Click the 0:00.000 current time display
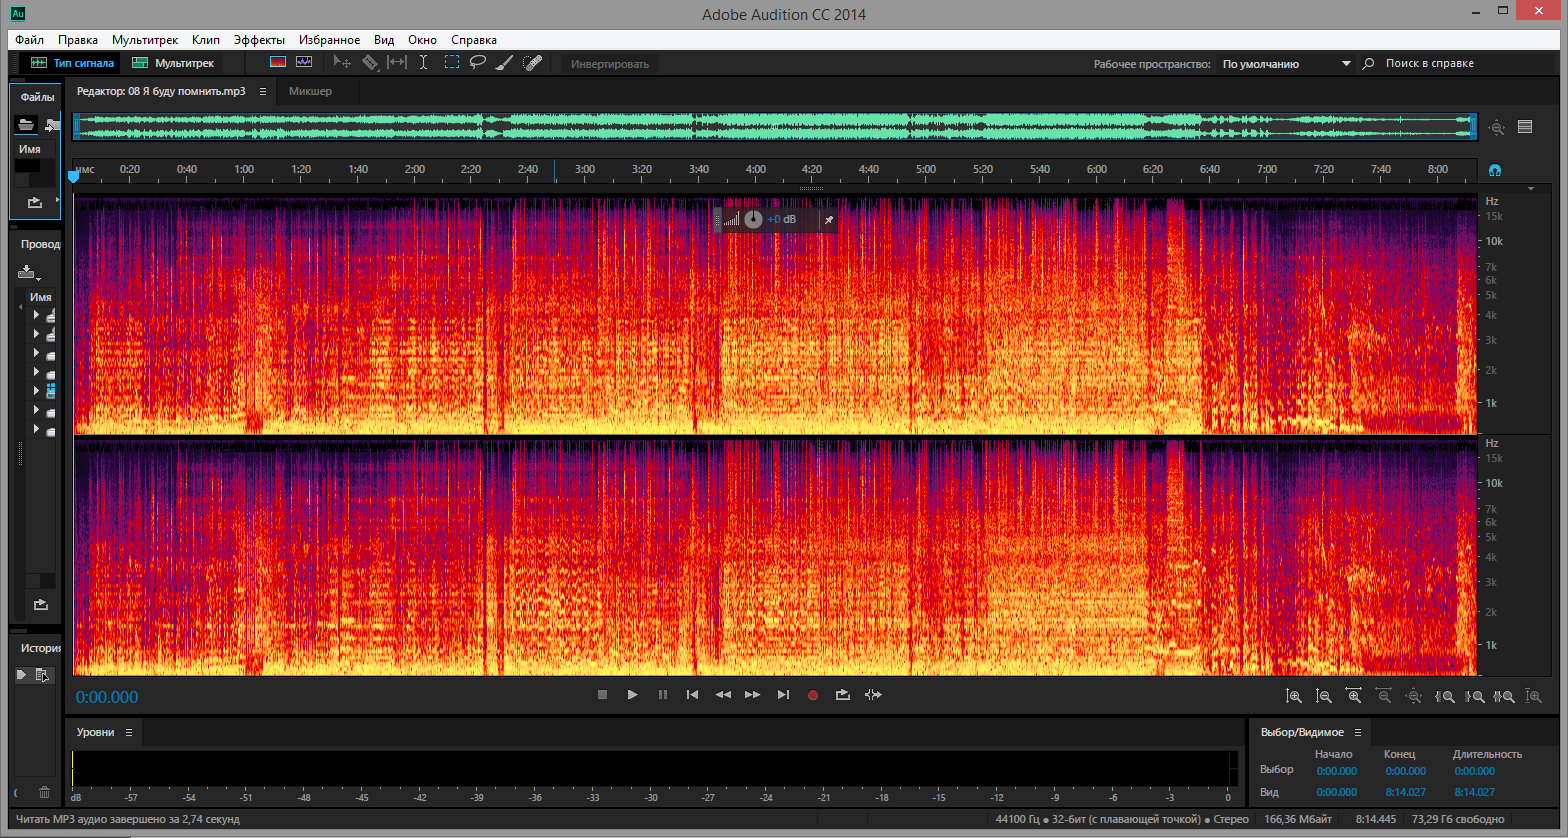This screenshot has height=838, width=1568. tap(107, 697)
